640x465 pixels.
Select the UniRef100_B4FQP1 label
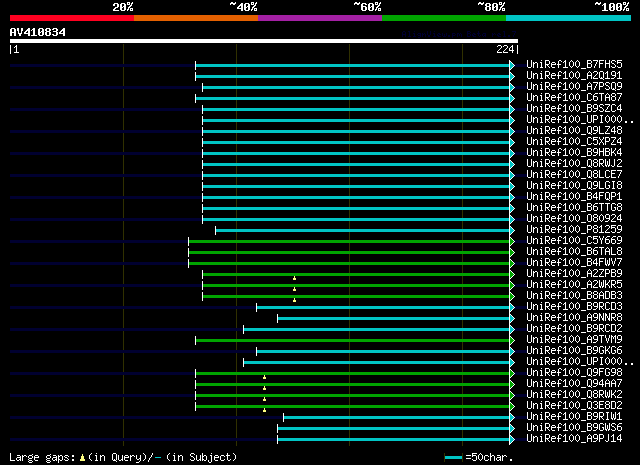574,197
